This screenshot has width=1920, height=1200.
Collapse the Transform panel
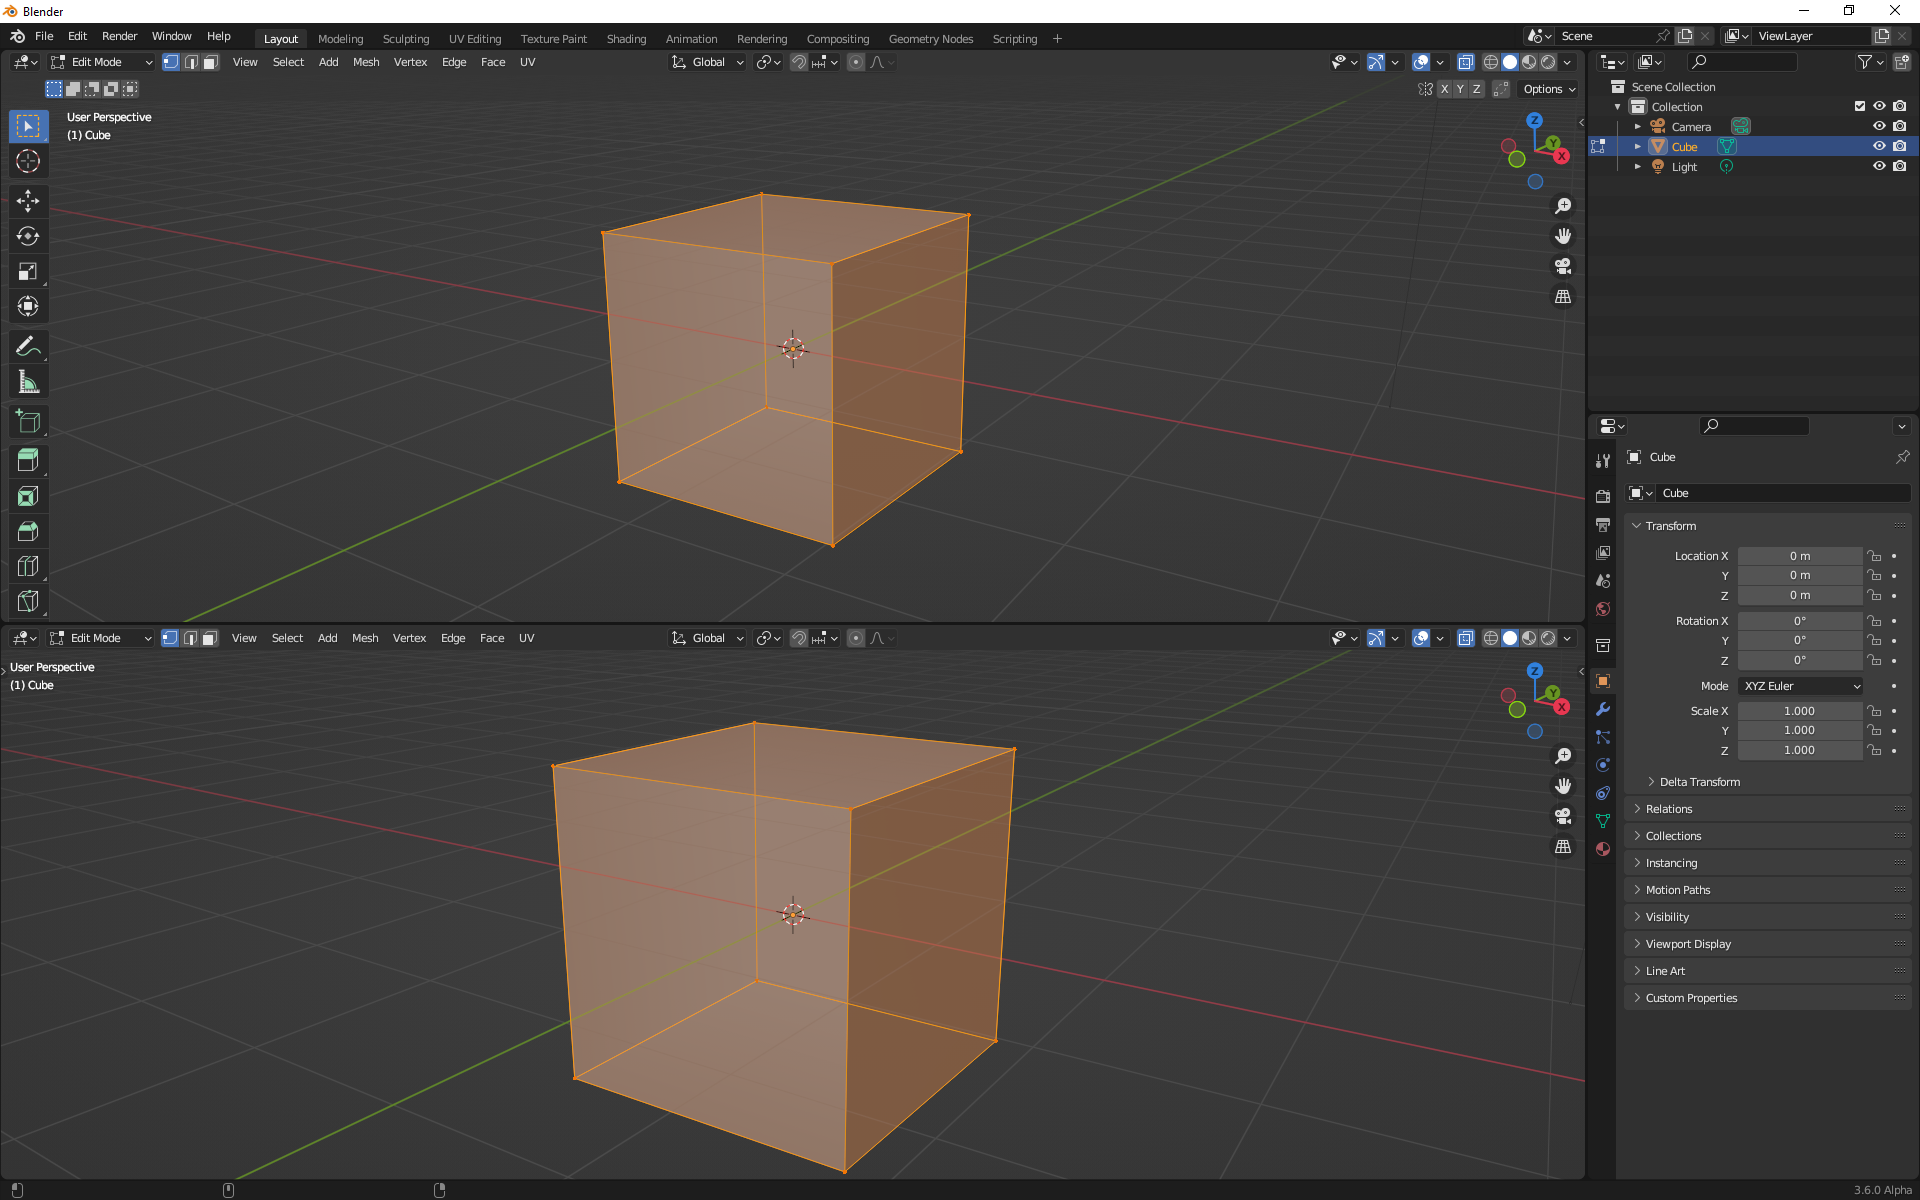pos(1670,526)
